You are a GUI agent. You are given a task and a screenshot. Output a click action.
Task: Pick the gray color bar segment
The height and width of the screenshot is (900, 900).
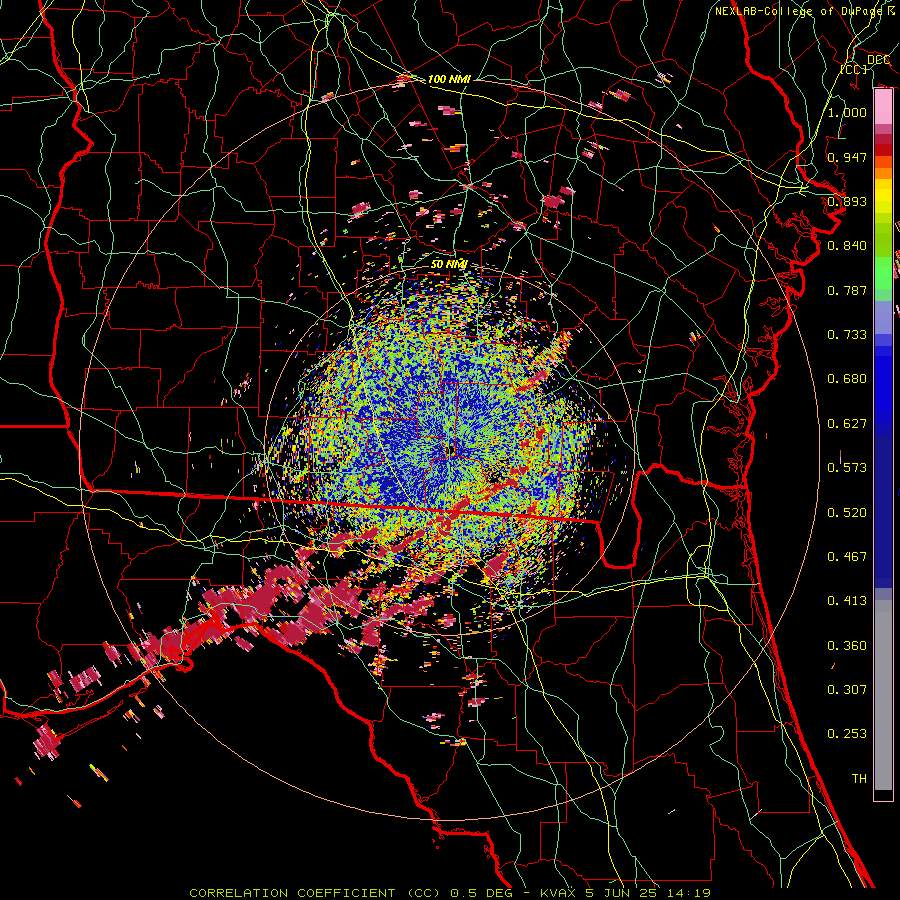point(883,695)
